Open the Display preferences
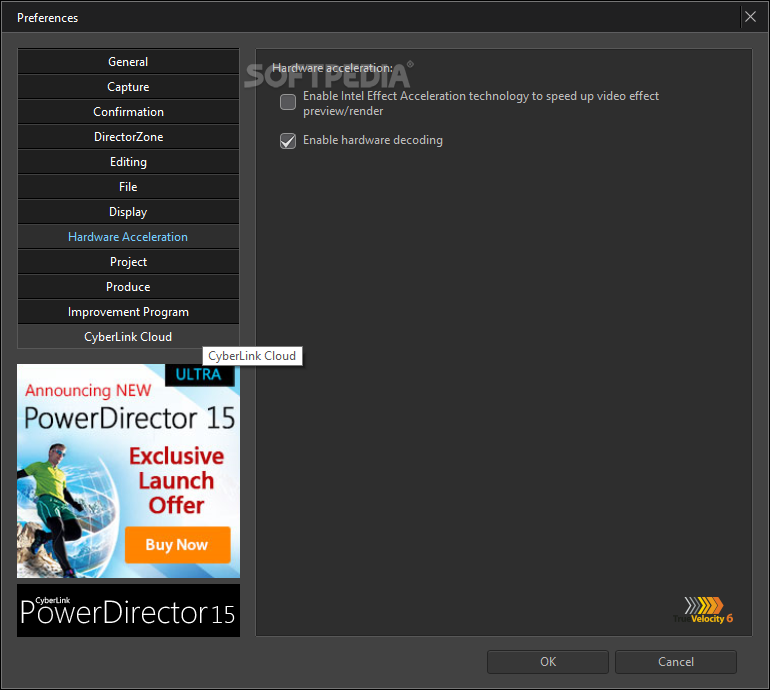The image size is (770, 690). click(x=128, y=212)
